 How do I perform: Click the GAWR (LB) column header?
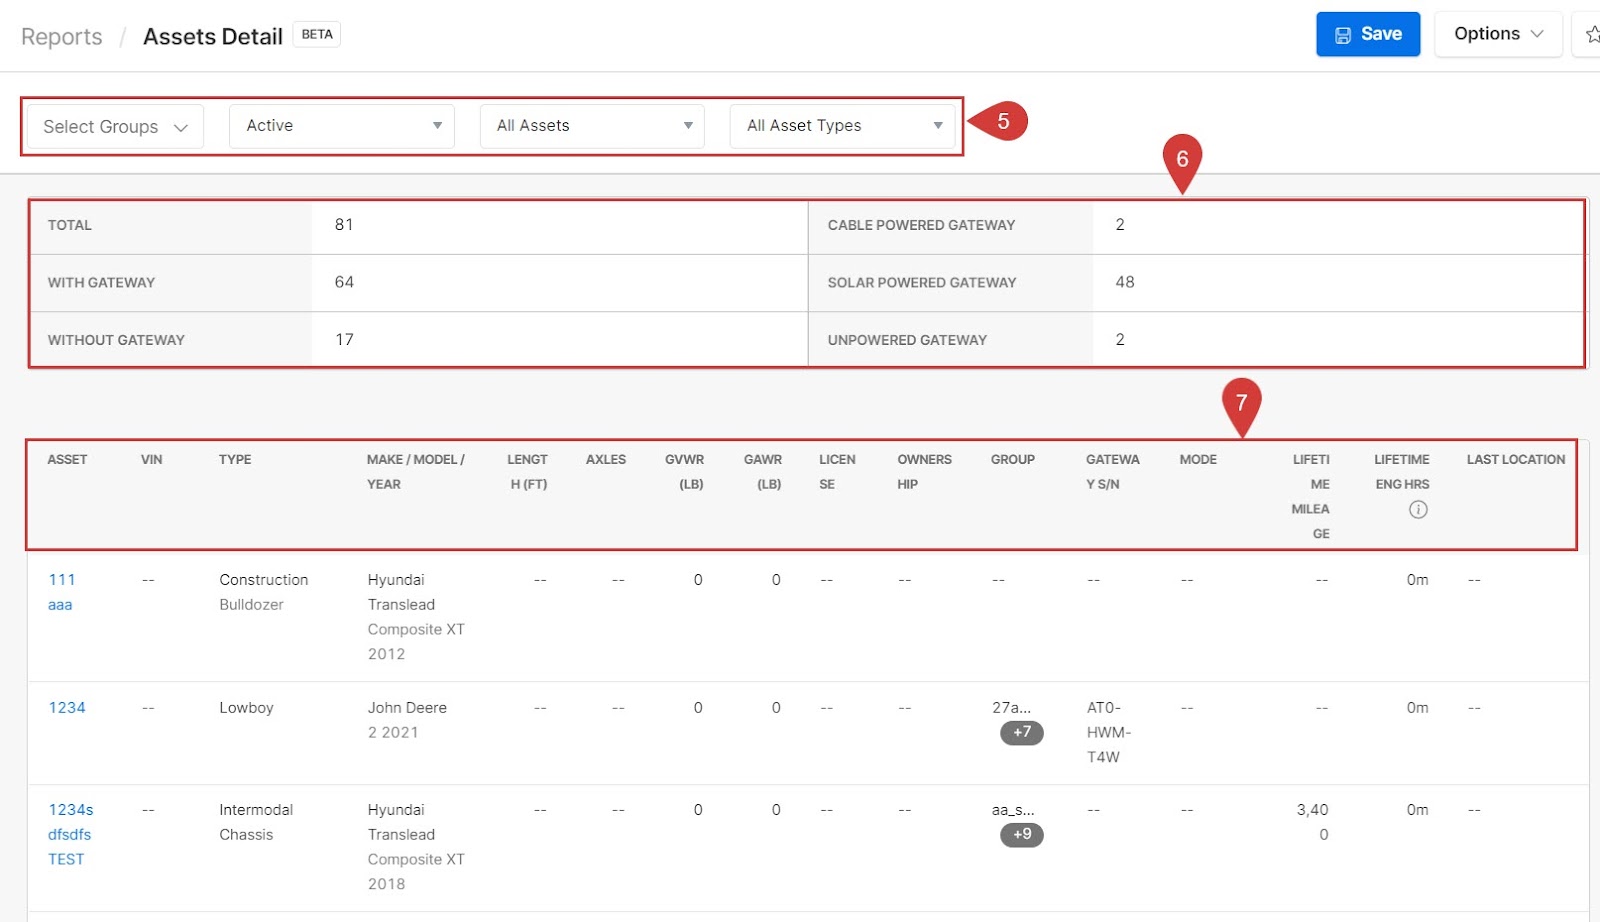764,472
